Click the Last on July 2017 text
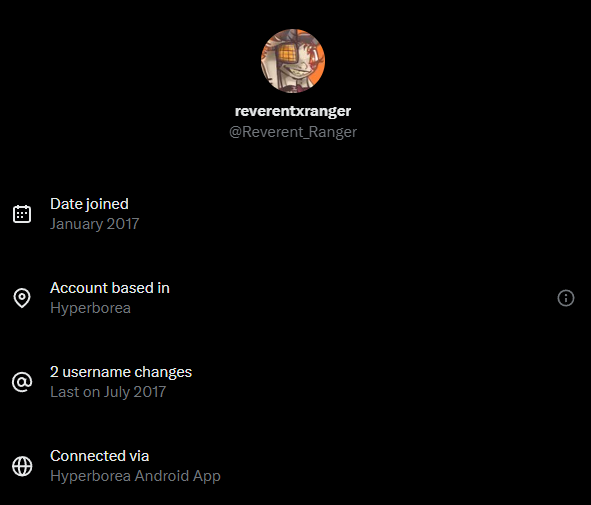Image resolution: width=591 pixels, height=505 pixels. tap(108, 392)
